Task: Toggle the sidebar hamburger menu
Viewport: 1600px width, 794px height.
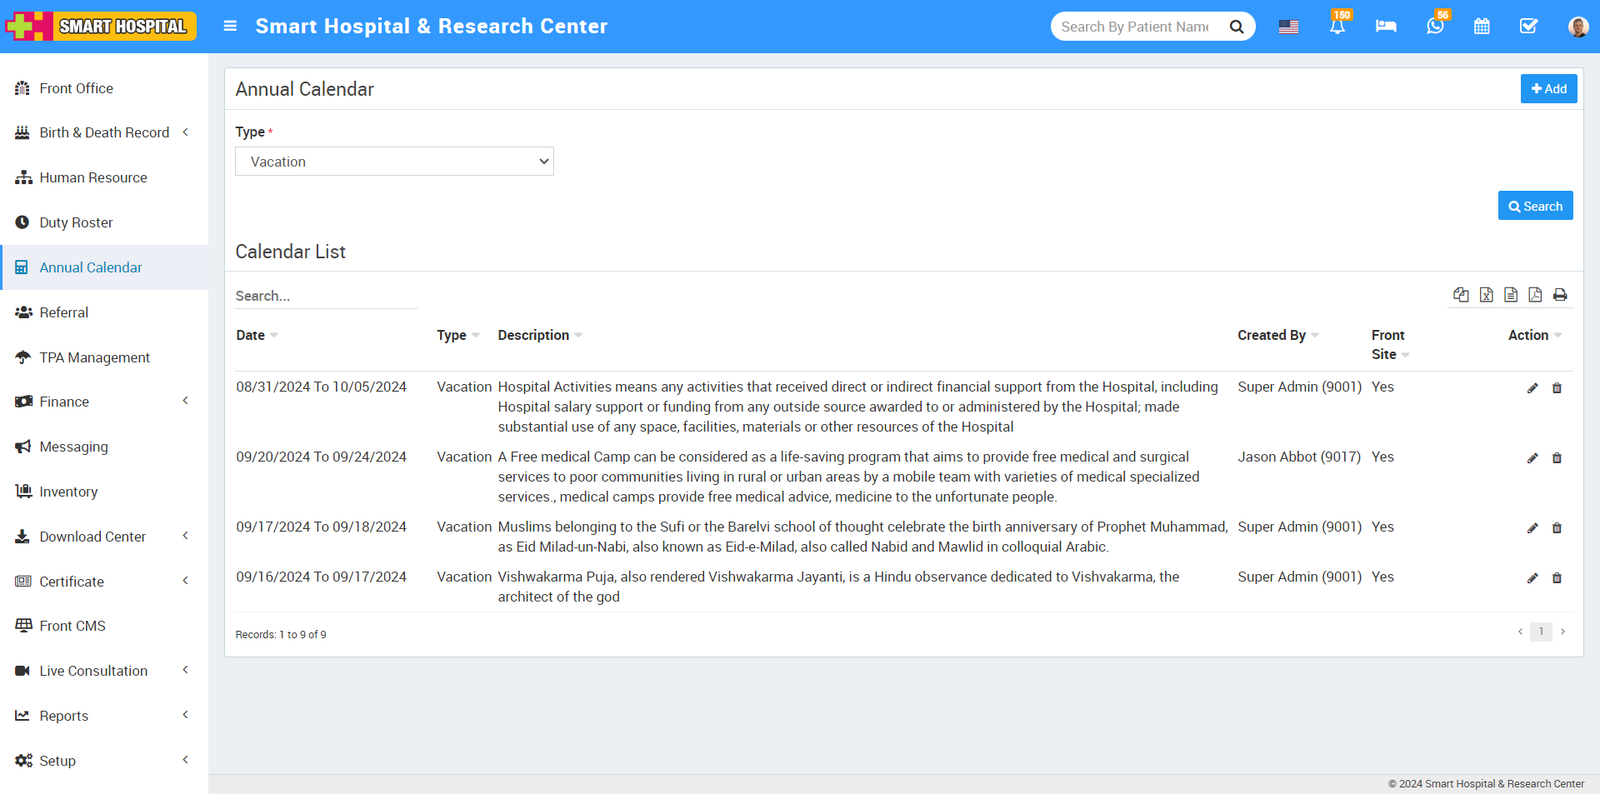Action: 230,26
